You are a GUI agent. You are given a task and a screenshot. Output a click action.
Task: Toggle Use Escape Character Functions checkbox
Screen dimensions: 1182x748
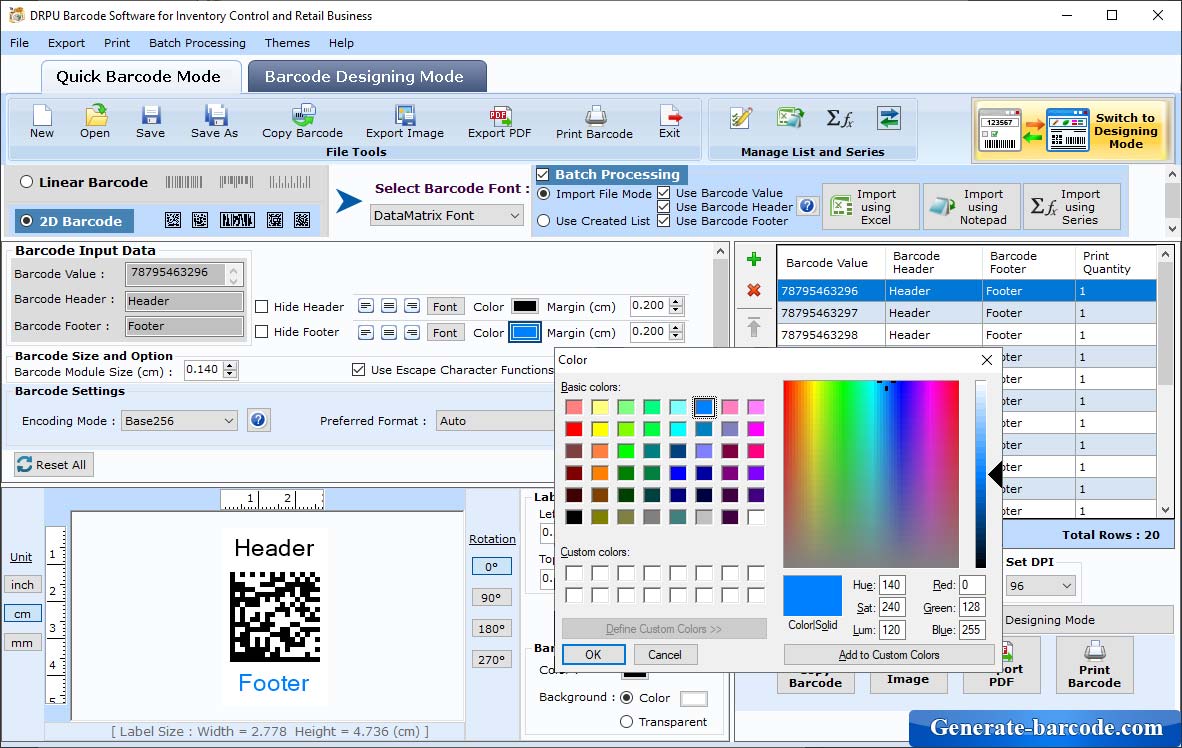(359, 369)
